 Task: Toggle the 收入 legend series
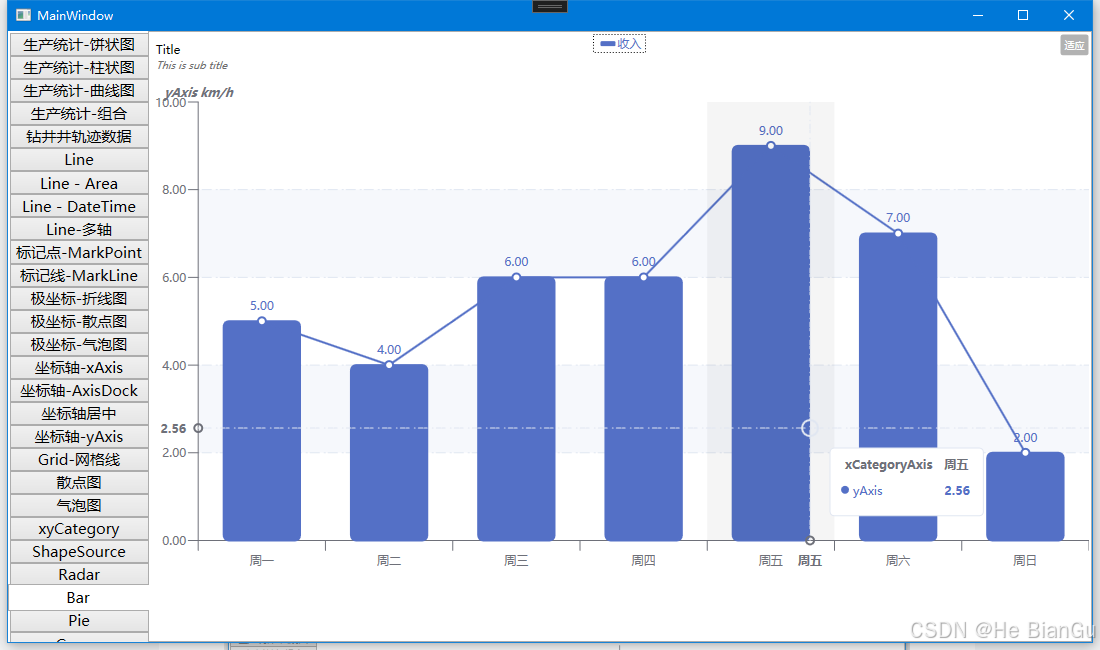619,43
